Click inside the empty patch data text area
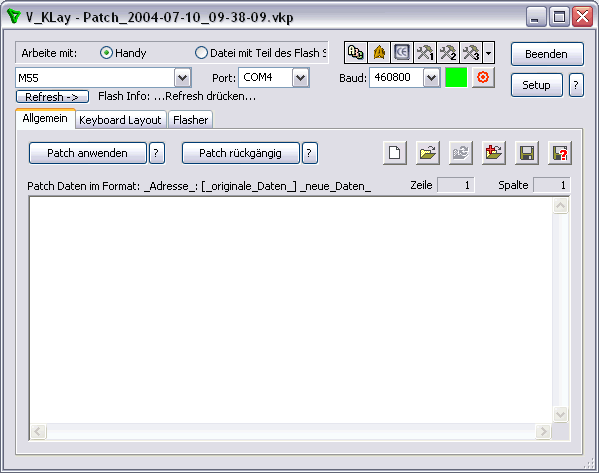 pos(291,309)
